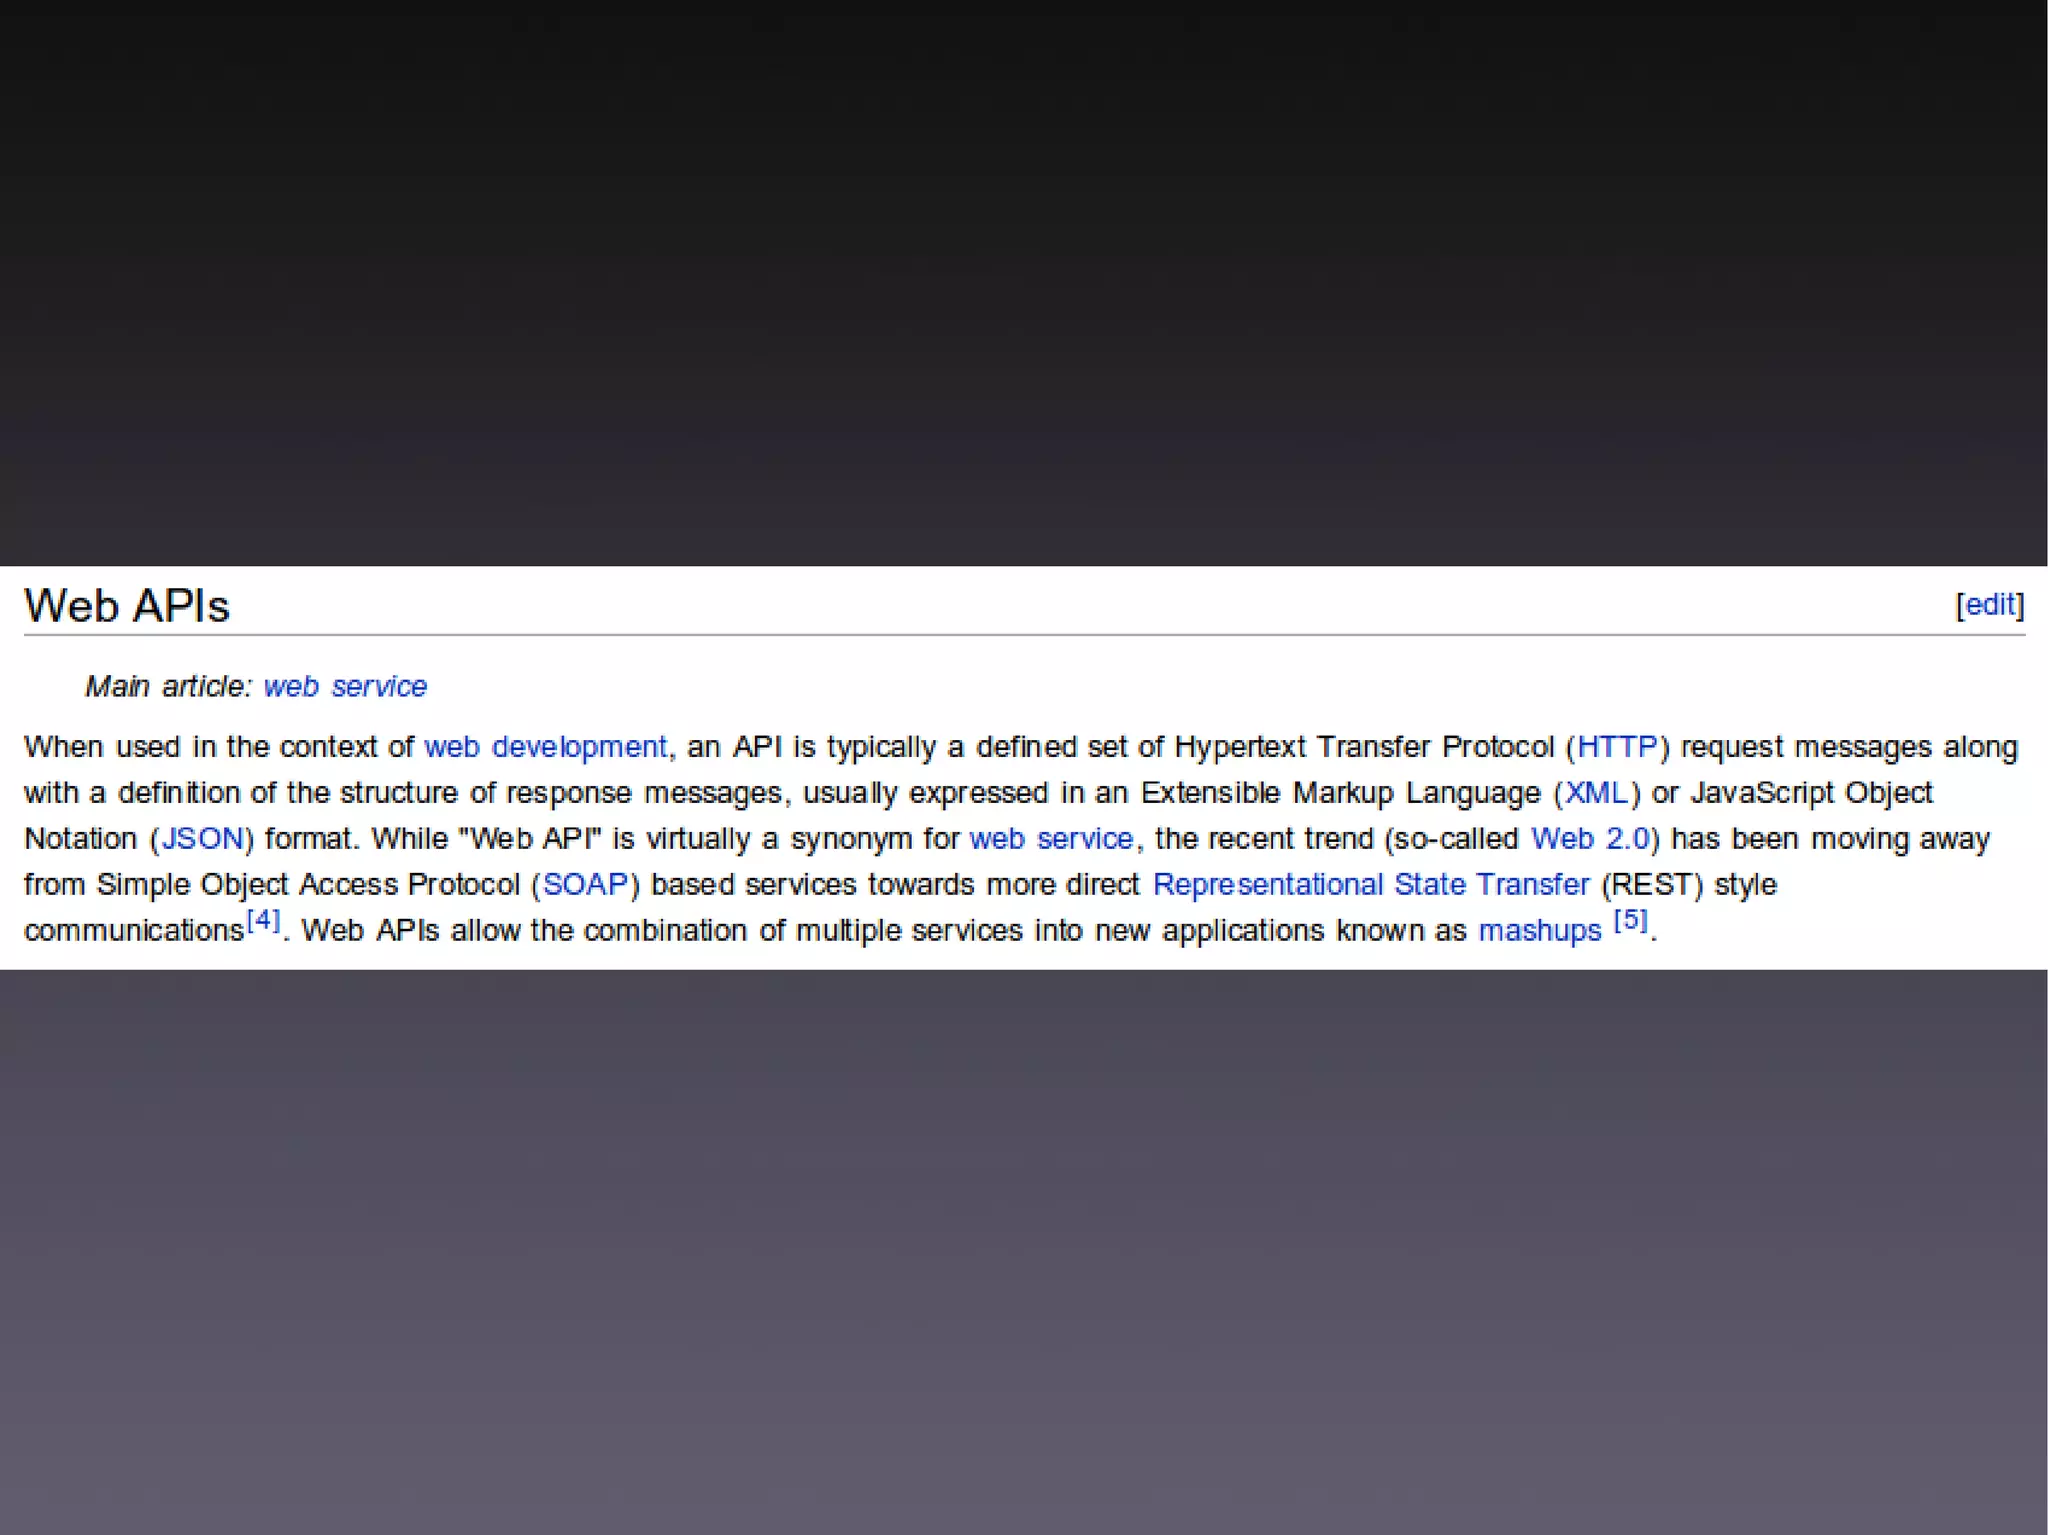Screen dimensions: 2048x1535
Task: Click web service link in paragraph
Action: point(1051,839)
